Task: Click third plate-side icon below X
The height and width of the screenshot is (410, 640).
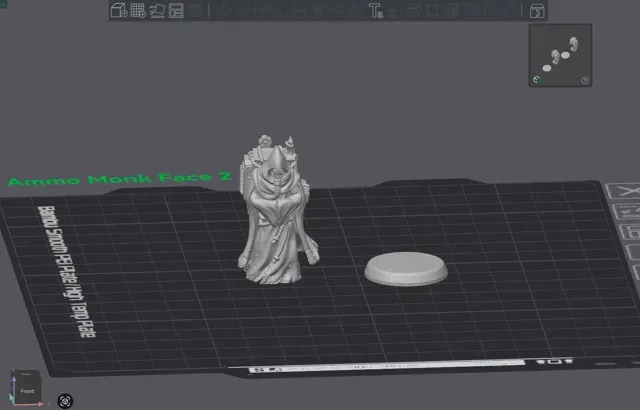Action: pos(631,233)
